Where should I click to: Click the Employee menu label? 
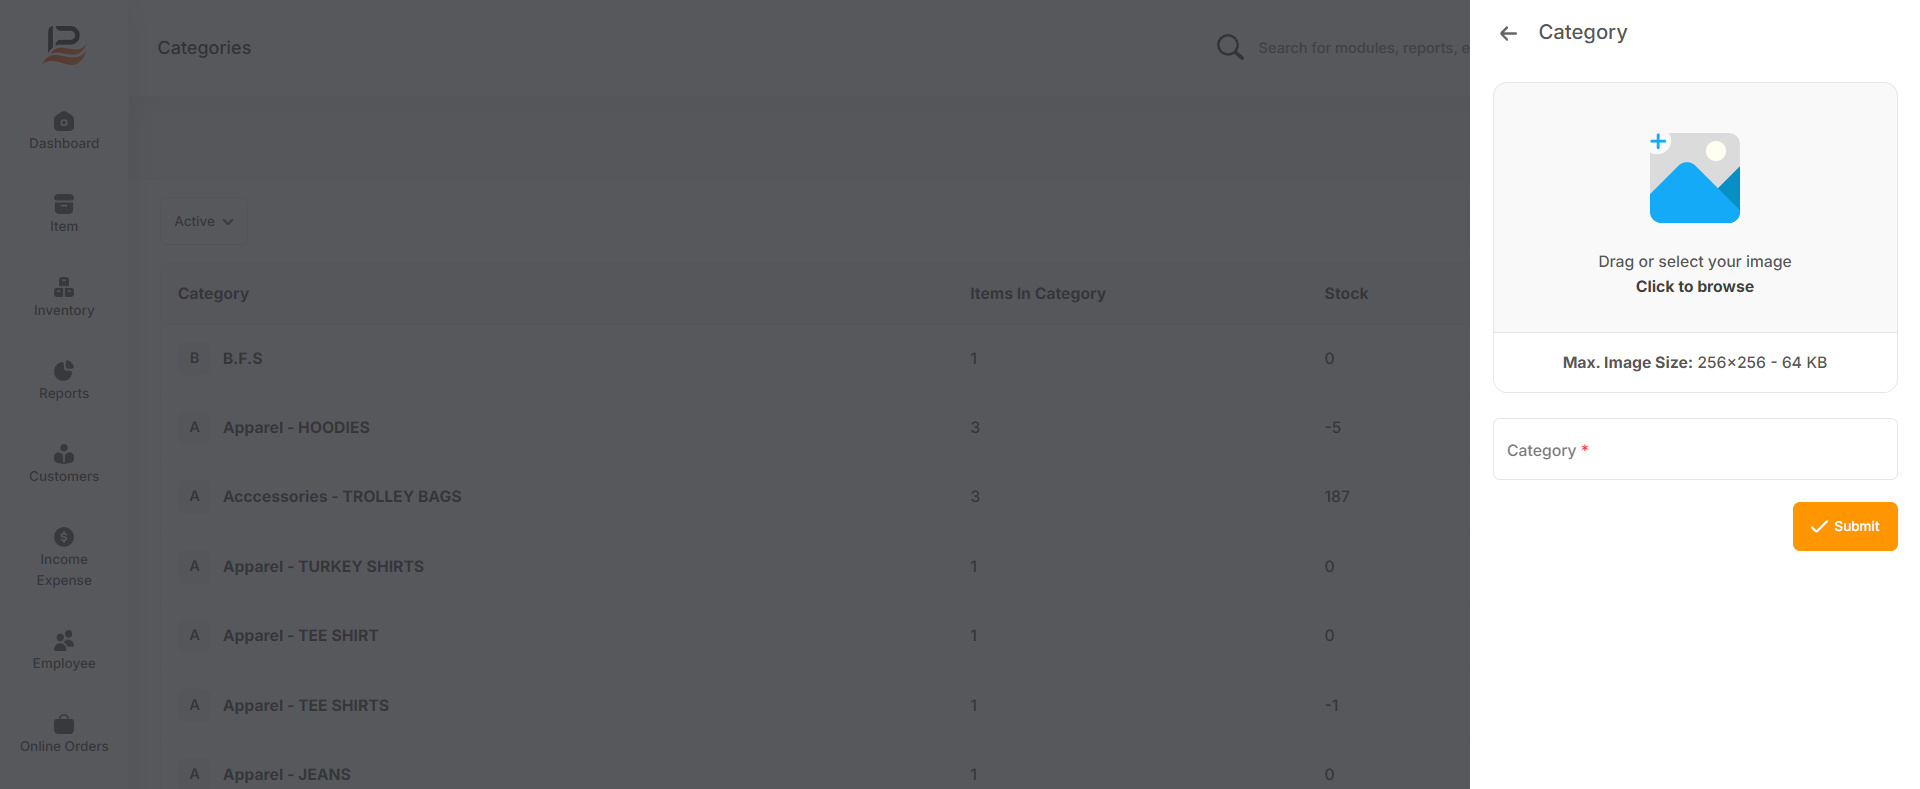click(64, 664)
